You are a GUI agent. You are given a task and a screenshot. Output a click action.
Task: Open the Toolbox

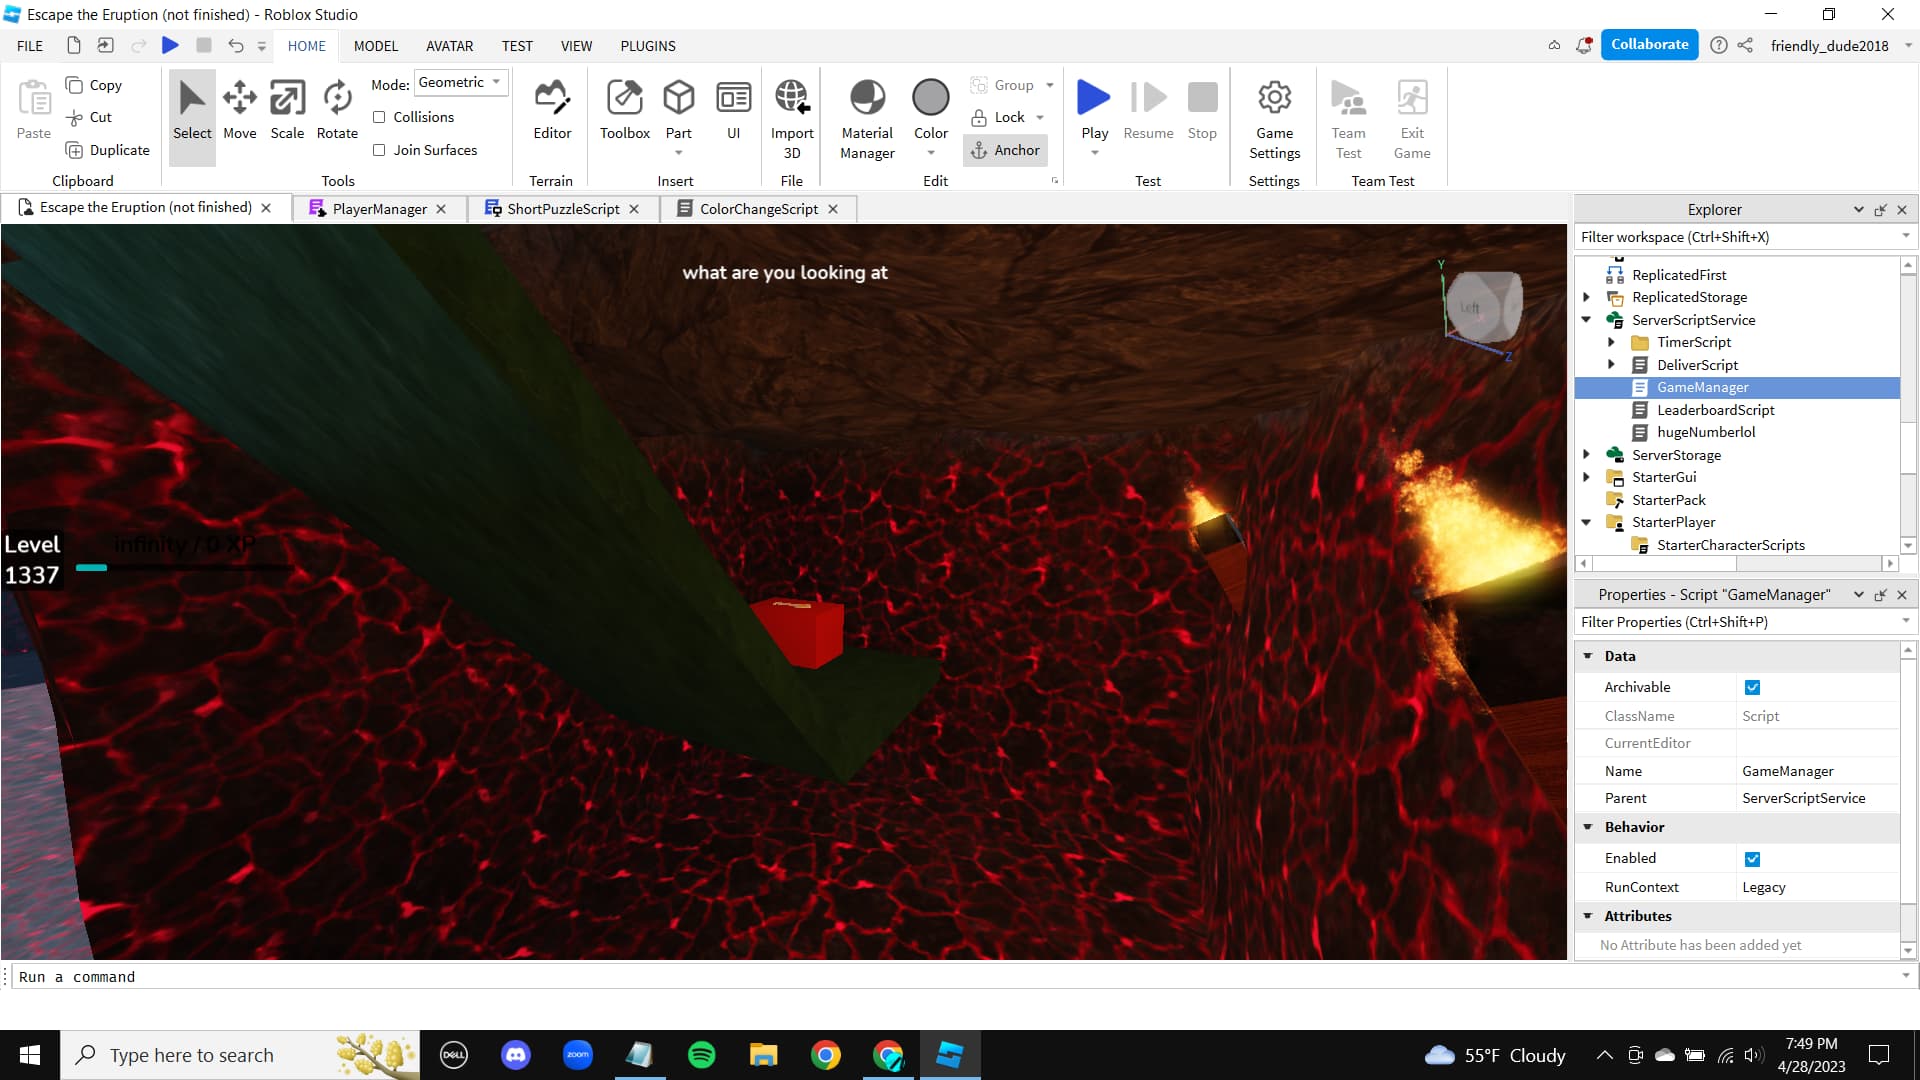pos(624,110)
